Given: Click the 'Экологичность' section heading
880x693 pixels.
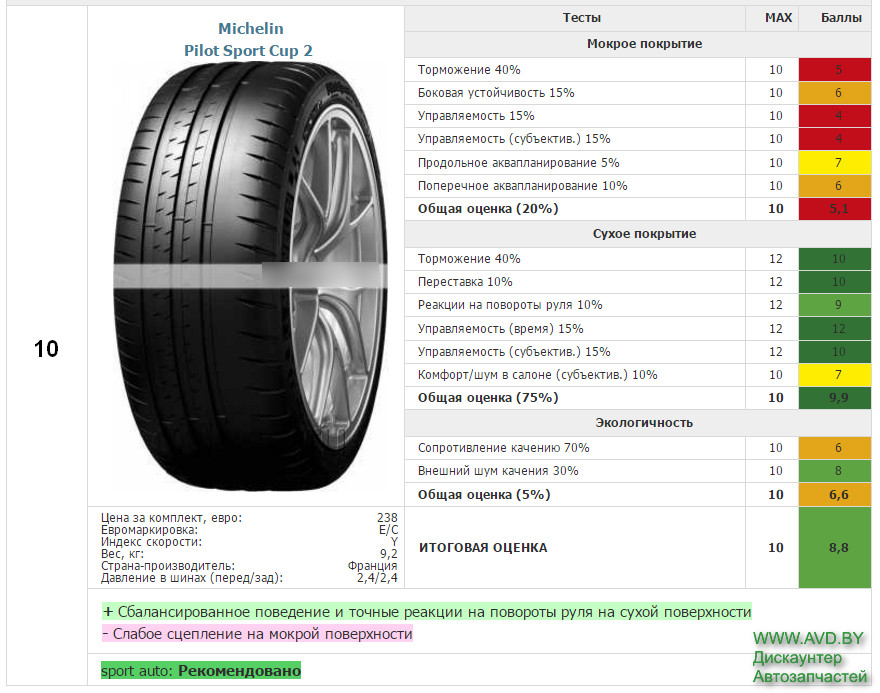Looking at the screenshot, I should click(644, 423).
